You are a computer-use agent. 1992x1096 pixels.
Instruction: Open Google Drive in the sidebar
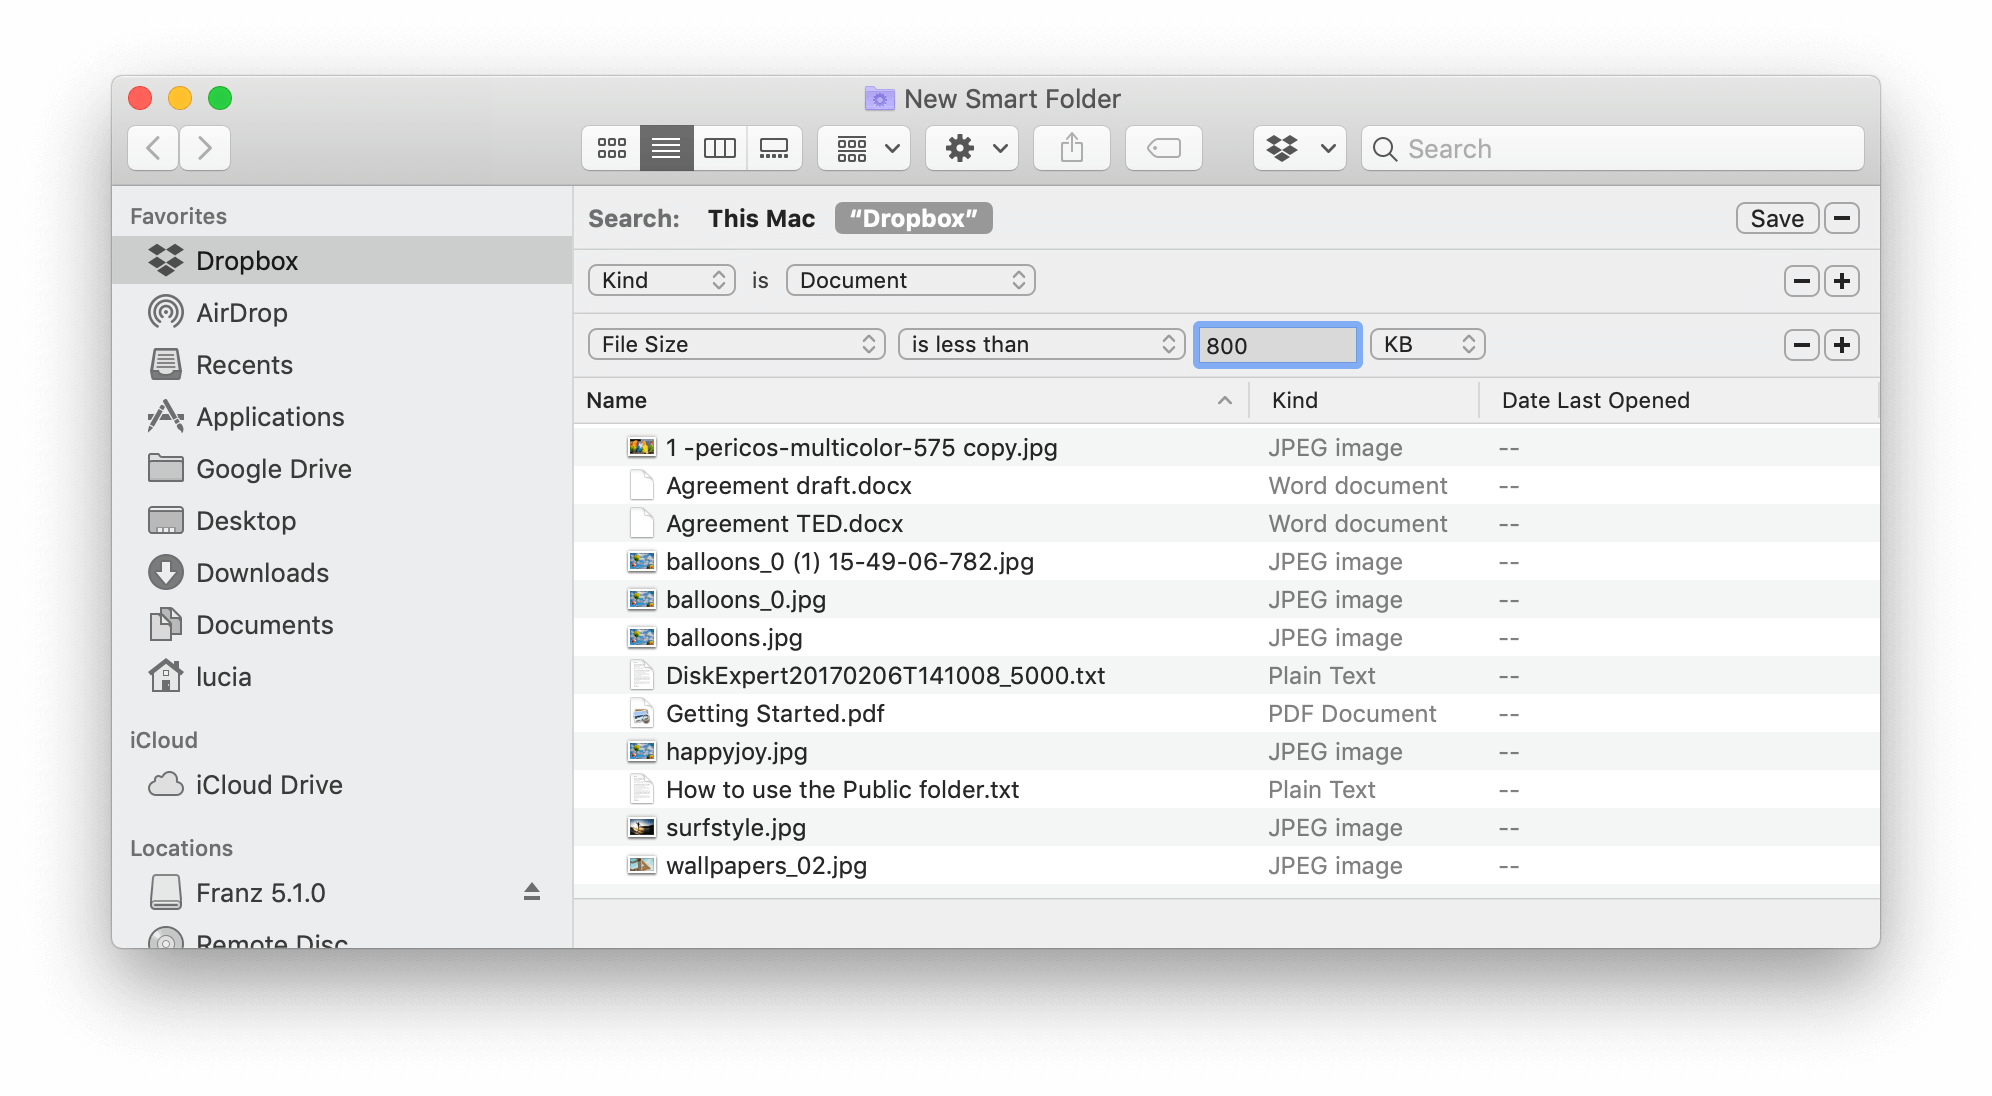point(342,469)
